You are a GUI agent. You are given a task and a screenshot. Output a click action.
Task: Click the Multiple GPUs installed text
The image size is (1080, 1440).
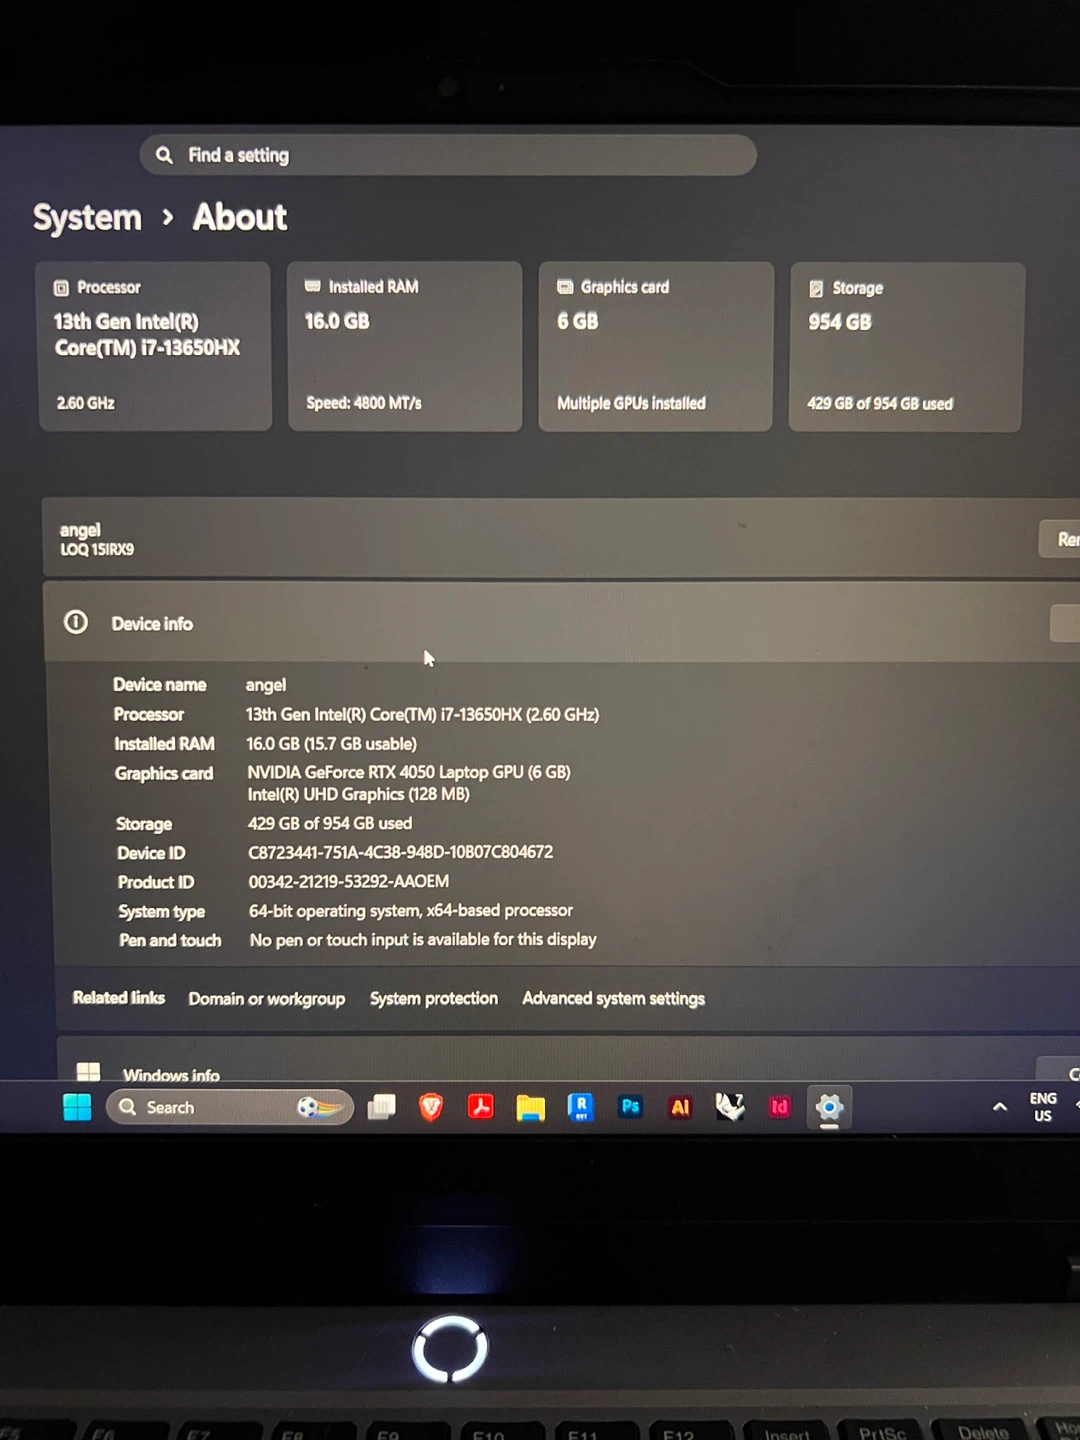pos(632,403)
